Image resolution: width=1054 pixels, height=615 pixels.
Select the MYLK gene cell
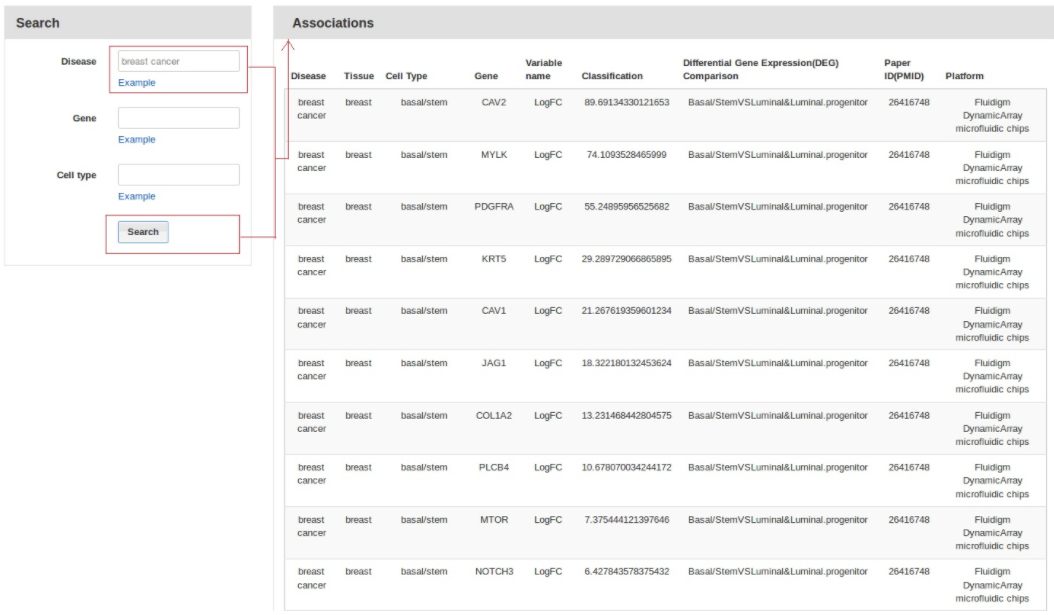point(494,155)
